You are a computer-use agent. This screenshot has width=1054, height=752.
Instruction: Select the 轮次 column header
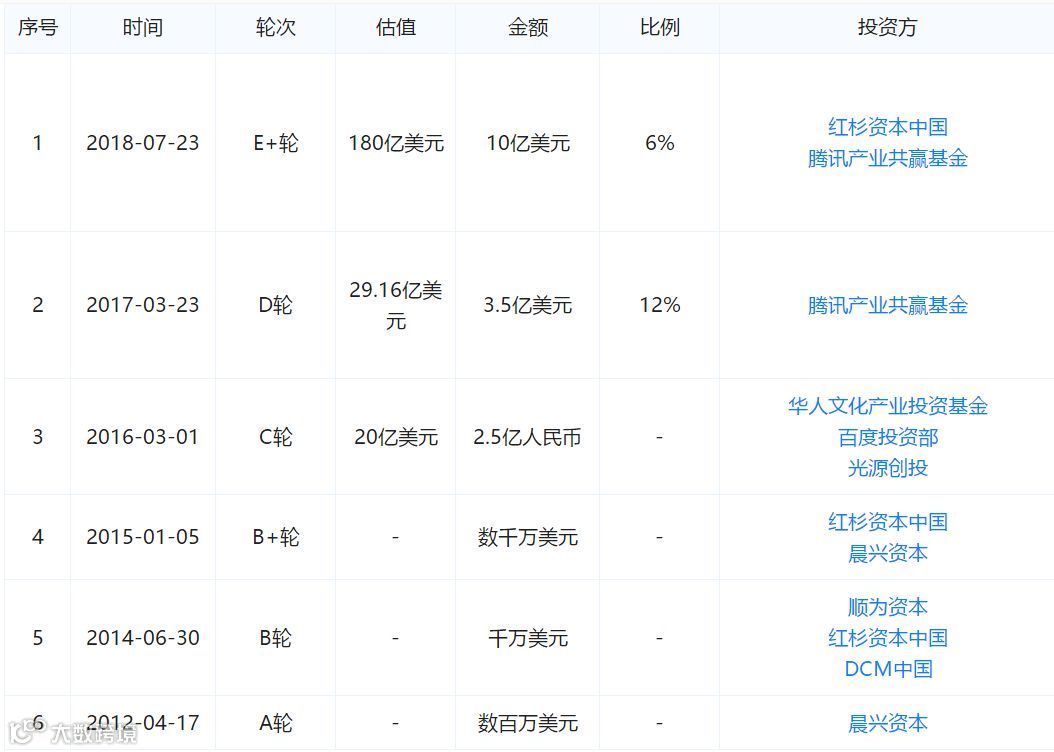pos(276,28)
